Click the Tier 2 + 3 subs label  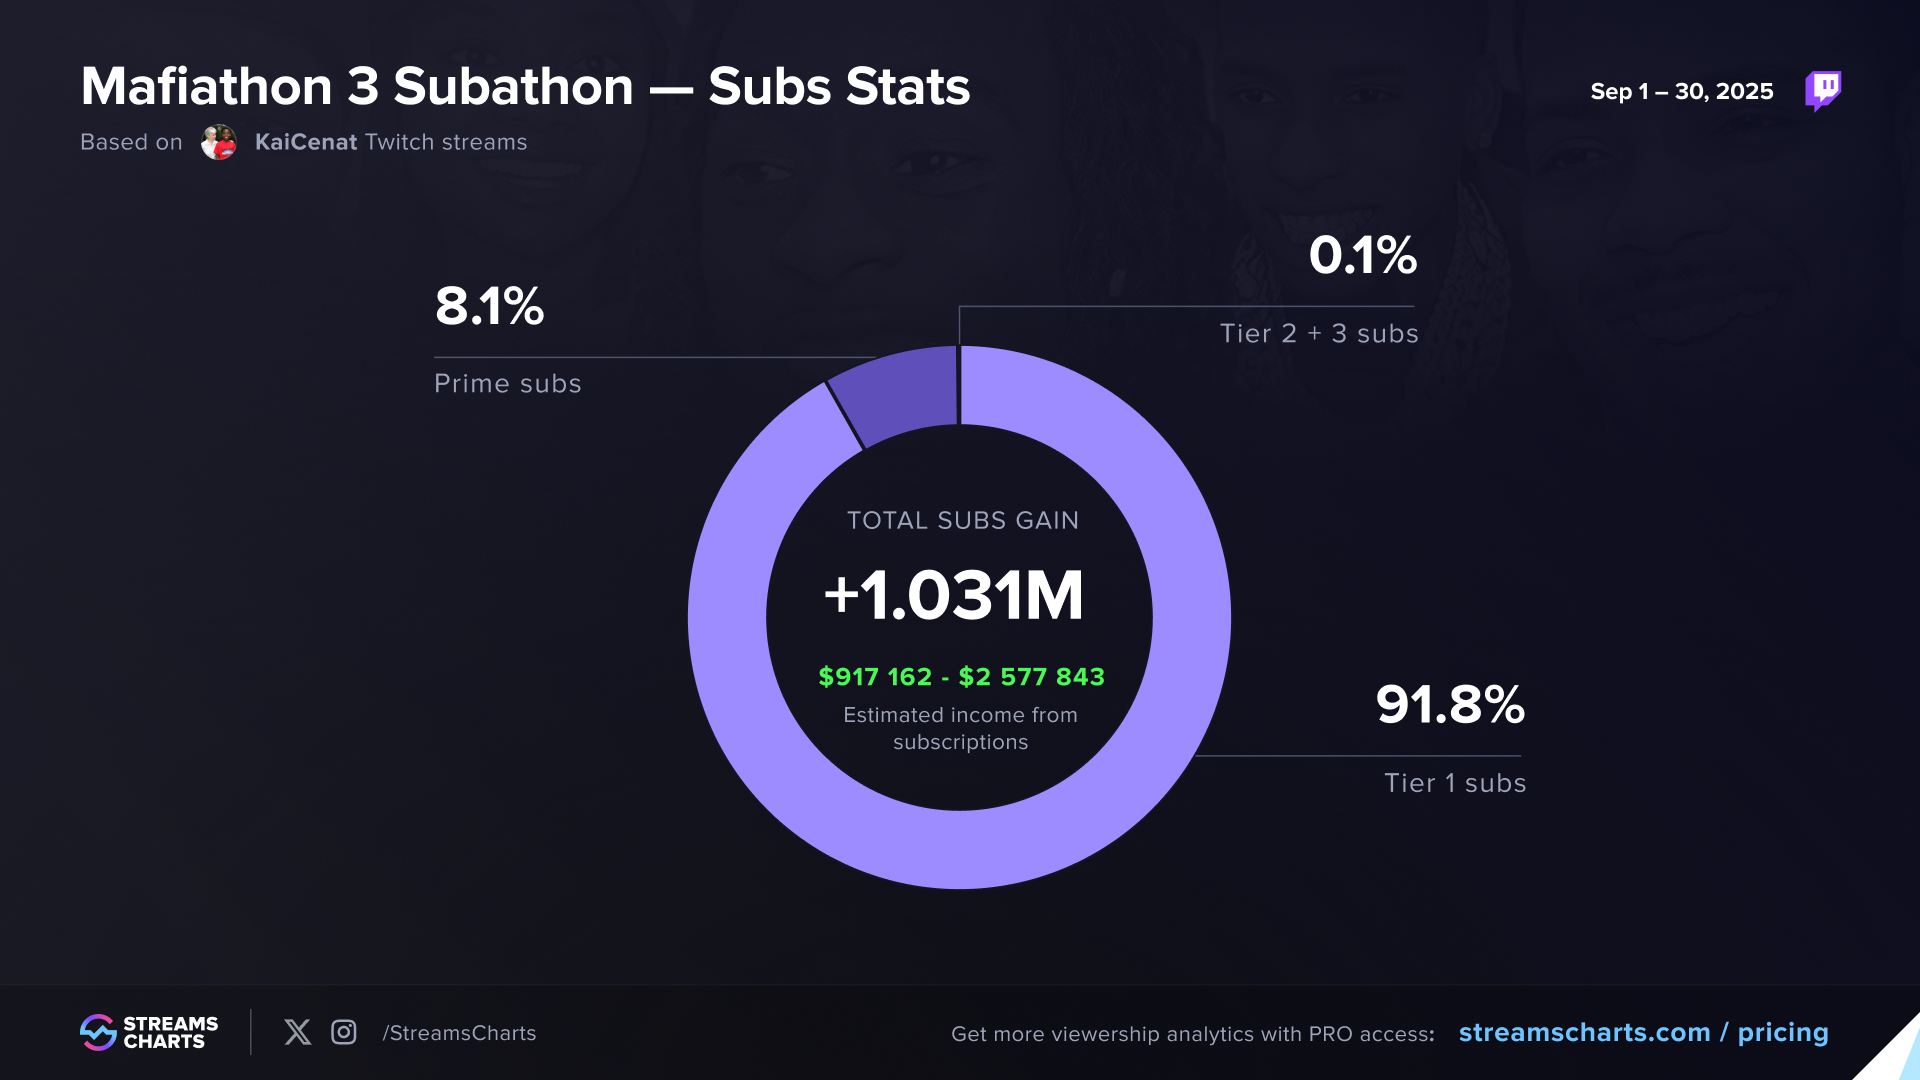coord(1318,333)
